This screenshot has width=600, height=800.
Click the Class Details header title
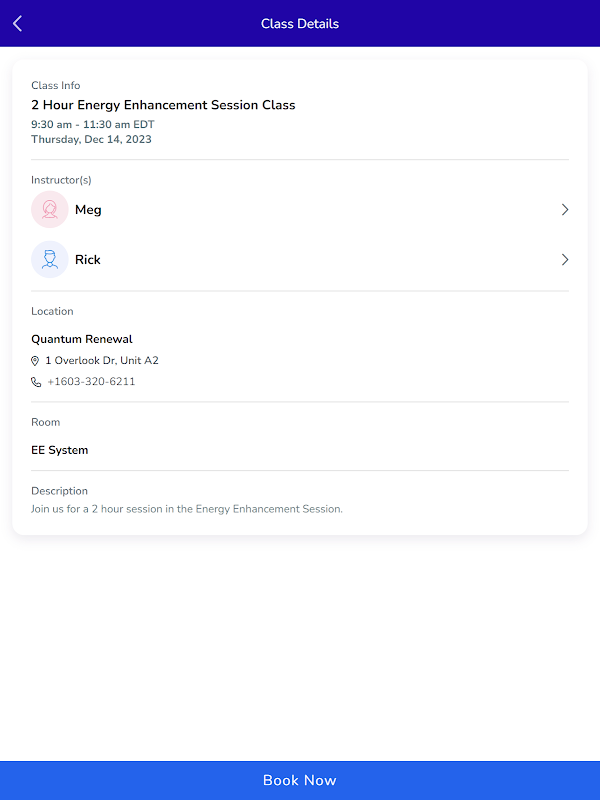[x=300, y=24]
